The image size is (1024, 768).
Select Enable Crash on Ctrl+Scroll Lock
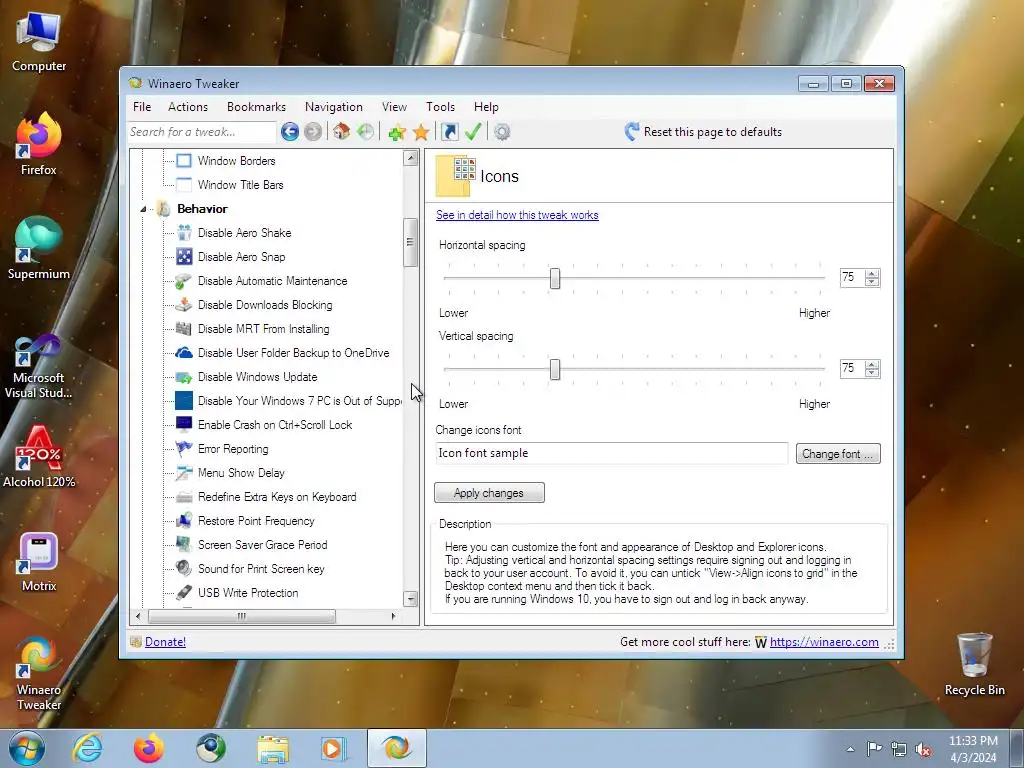(275, 425)
